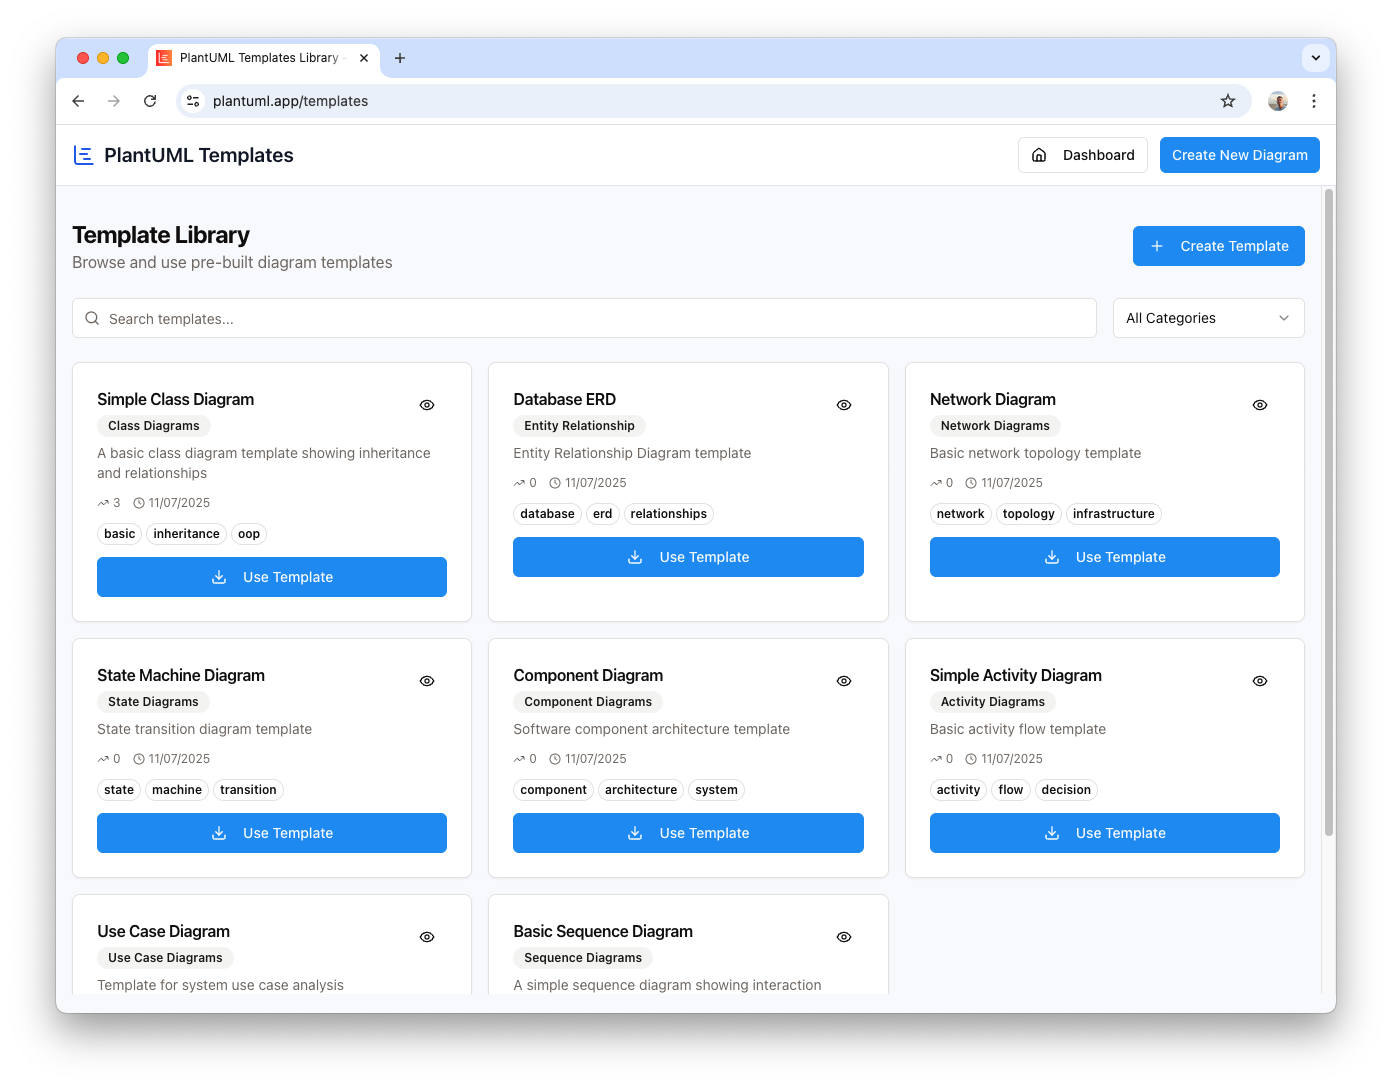Use the Component Diagram template
Image resolution: width=1392 pixels, height=1087 pixels.
(688, 833)
